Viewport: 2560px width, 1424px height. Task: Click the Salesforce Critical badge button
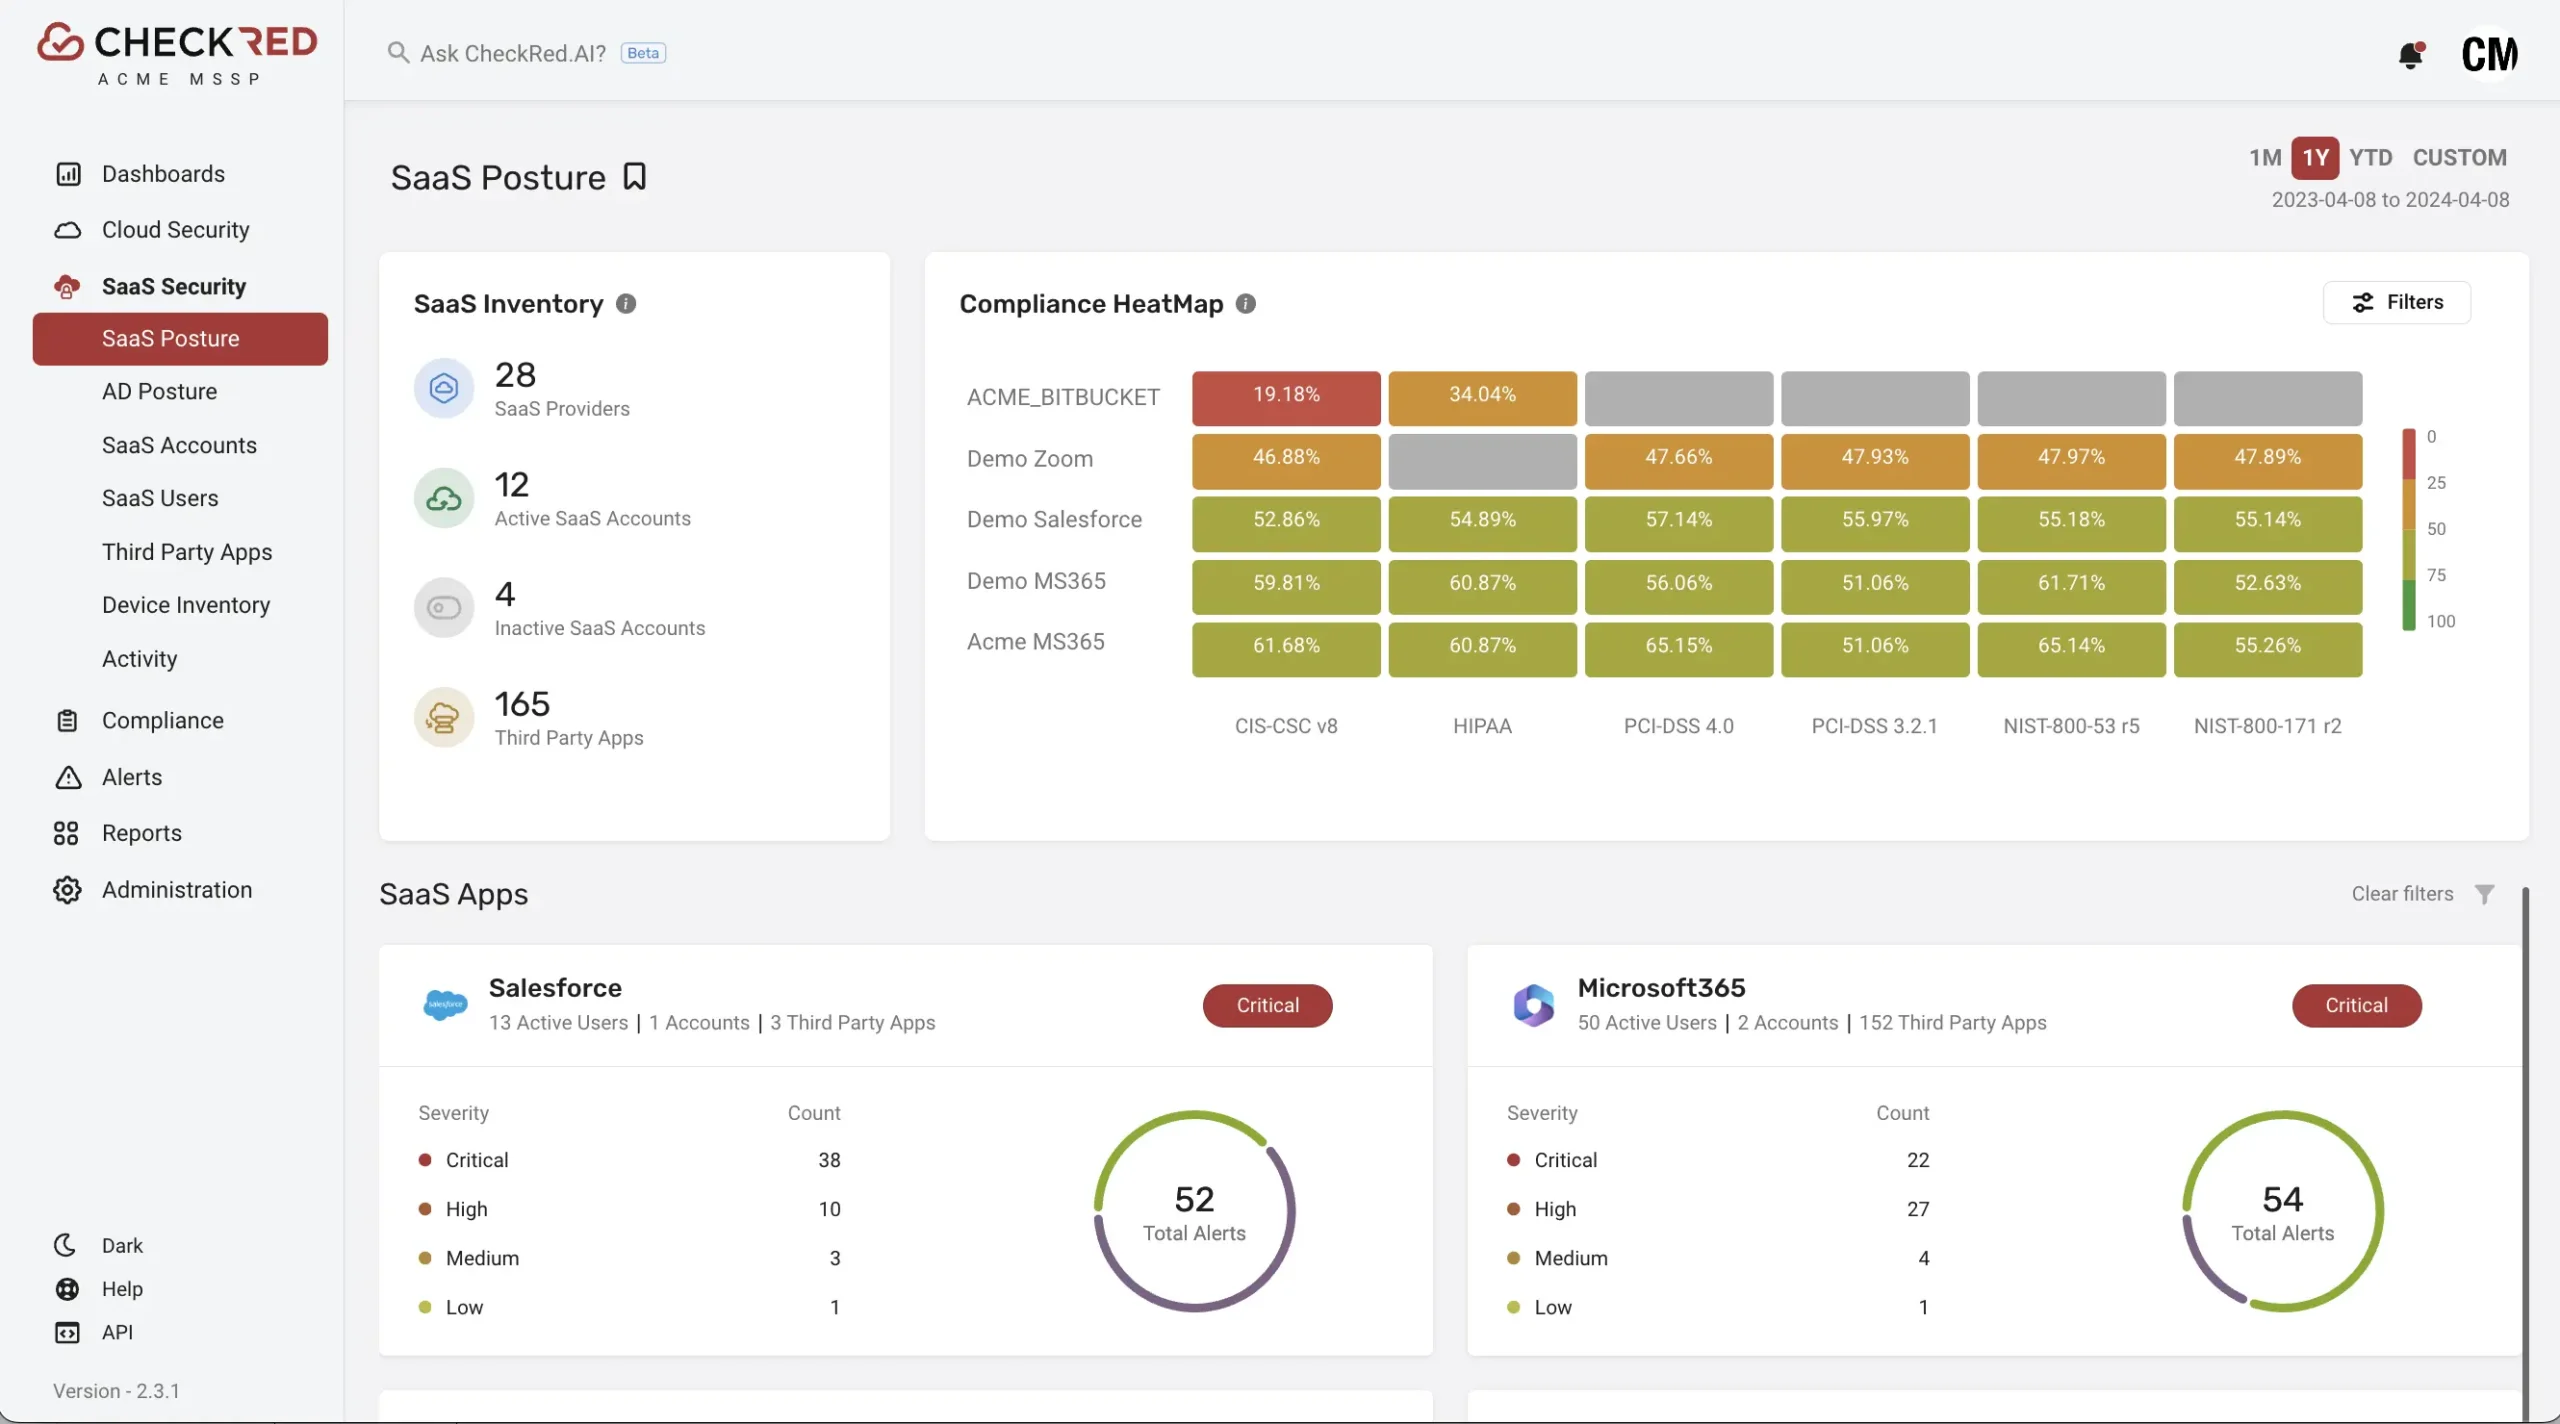[1267, 1005]
